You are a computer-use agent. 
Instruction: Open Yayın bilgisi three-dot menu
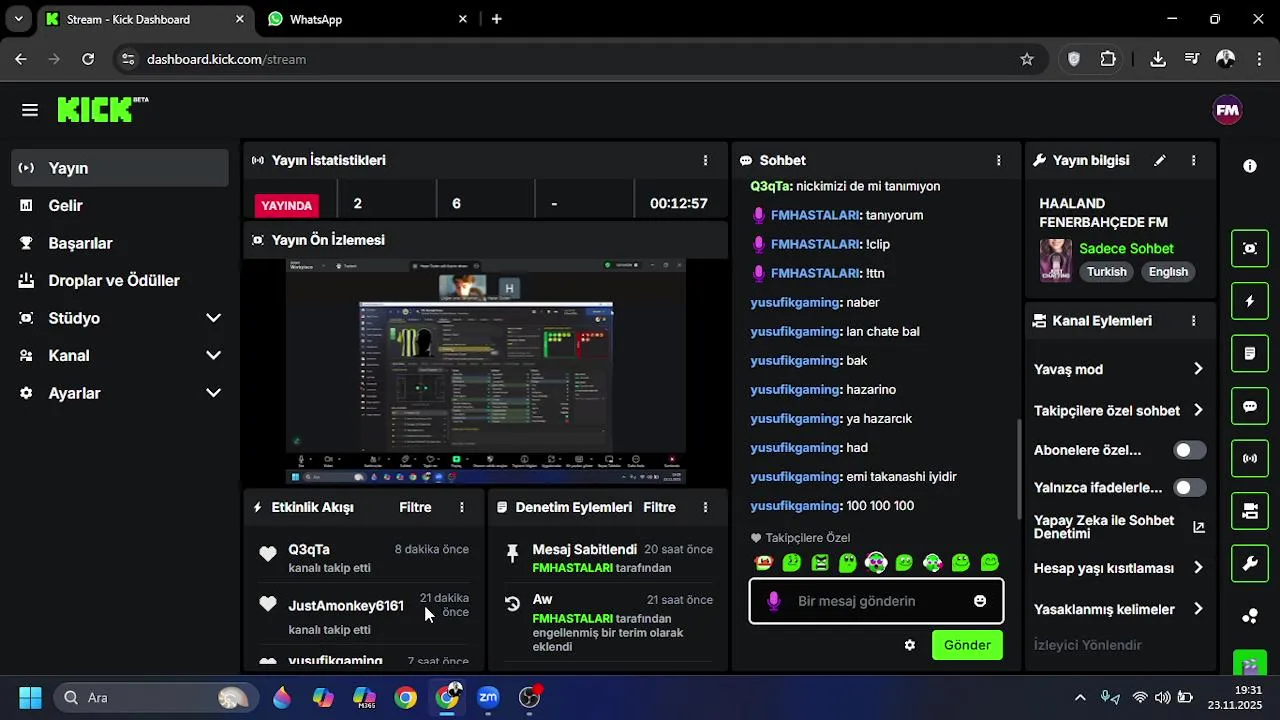click(1193, 160)
